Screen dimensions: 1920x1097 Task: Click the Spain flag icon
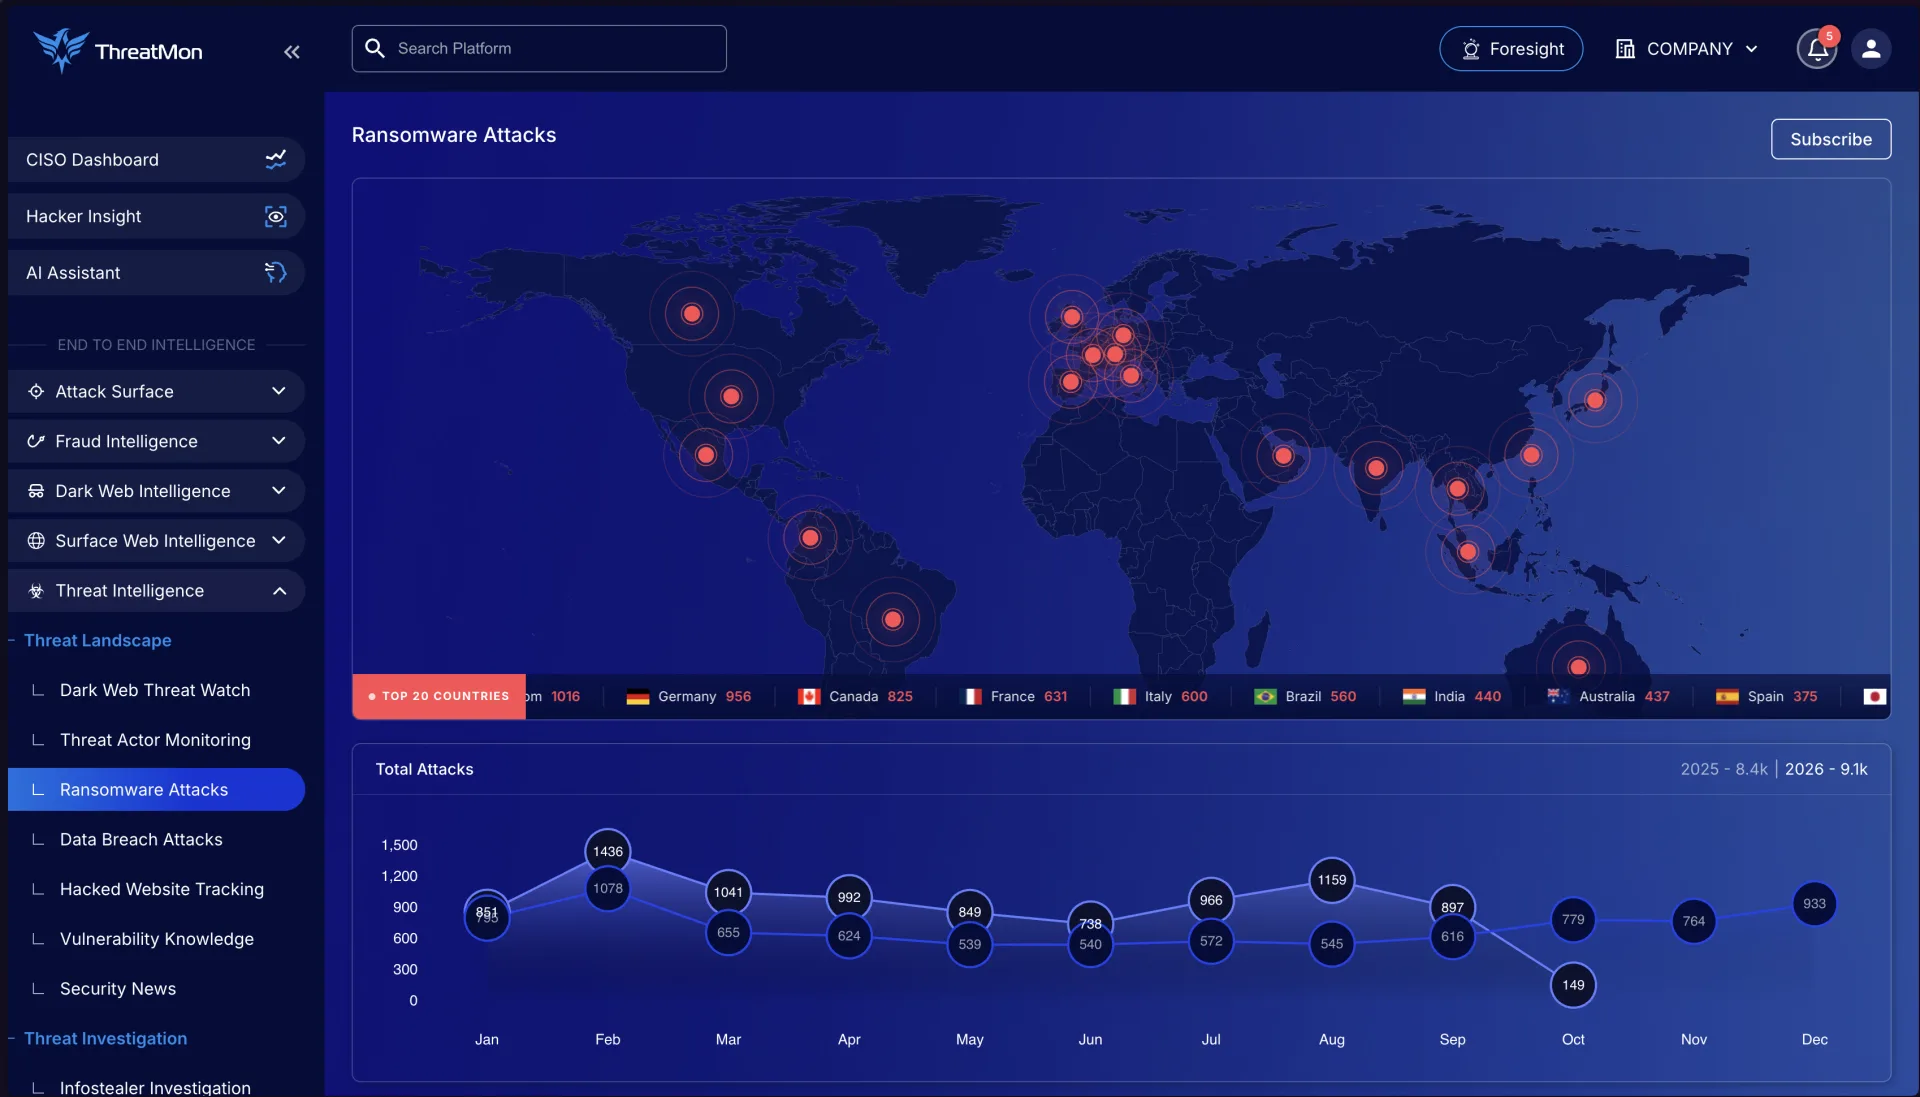pos(1727,697)
